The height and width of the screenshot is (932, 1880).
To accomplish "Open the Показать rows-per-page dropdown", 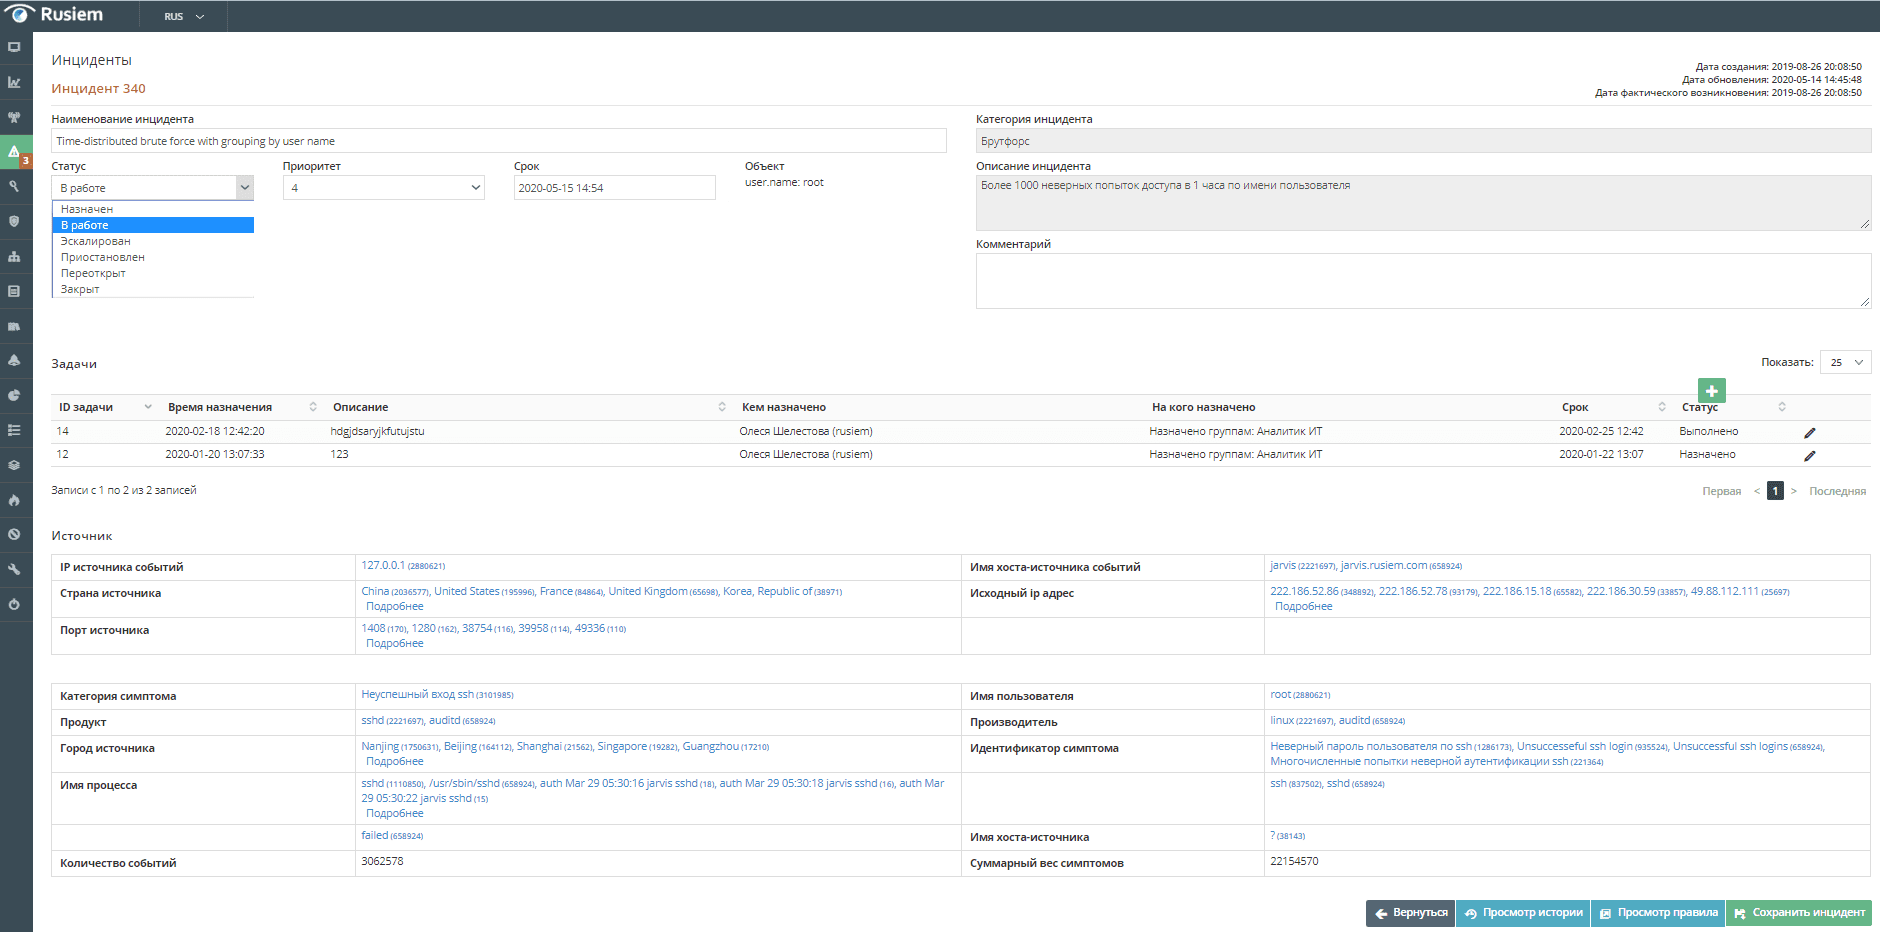I will pos(1845,362).
